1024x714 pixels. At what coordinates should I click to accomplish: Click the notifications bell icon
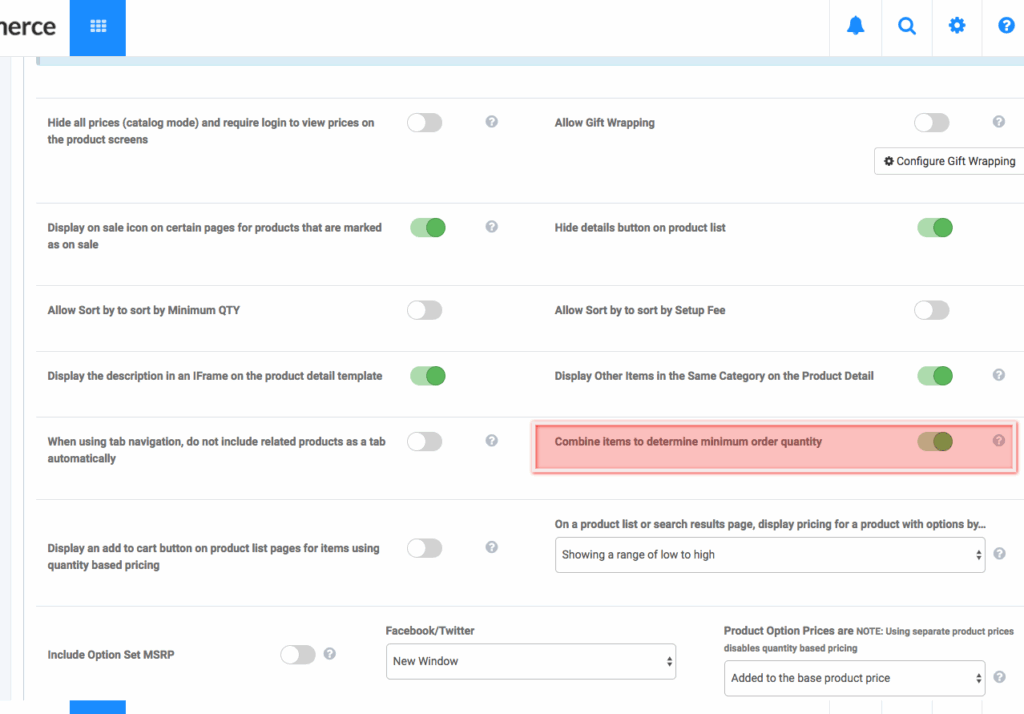pyautogui.click(x=855, y=27)
